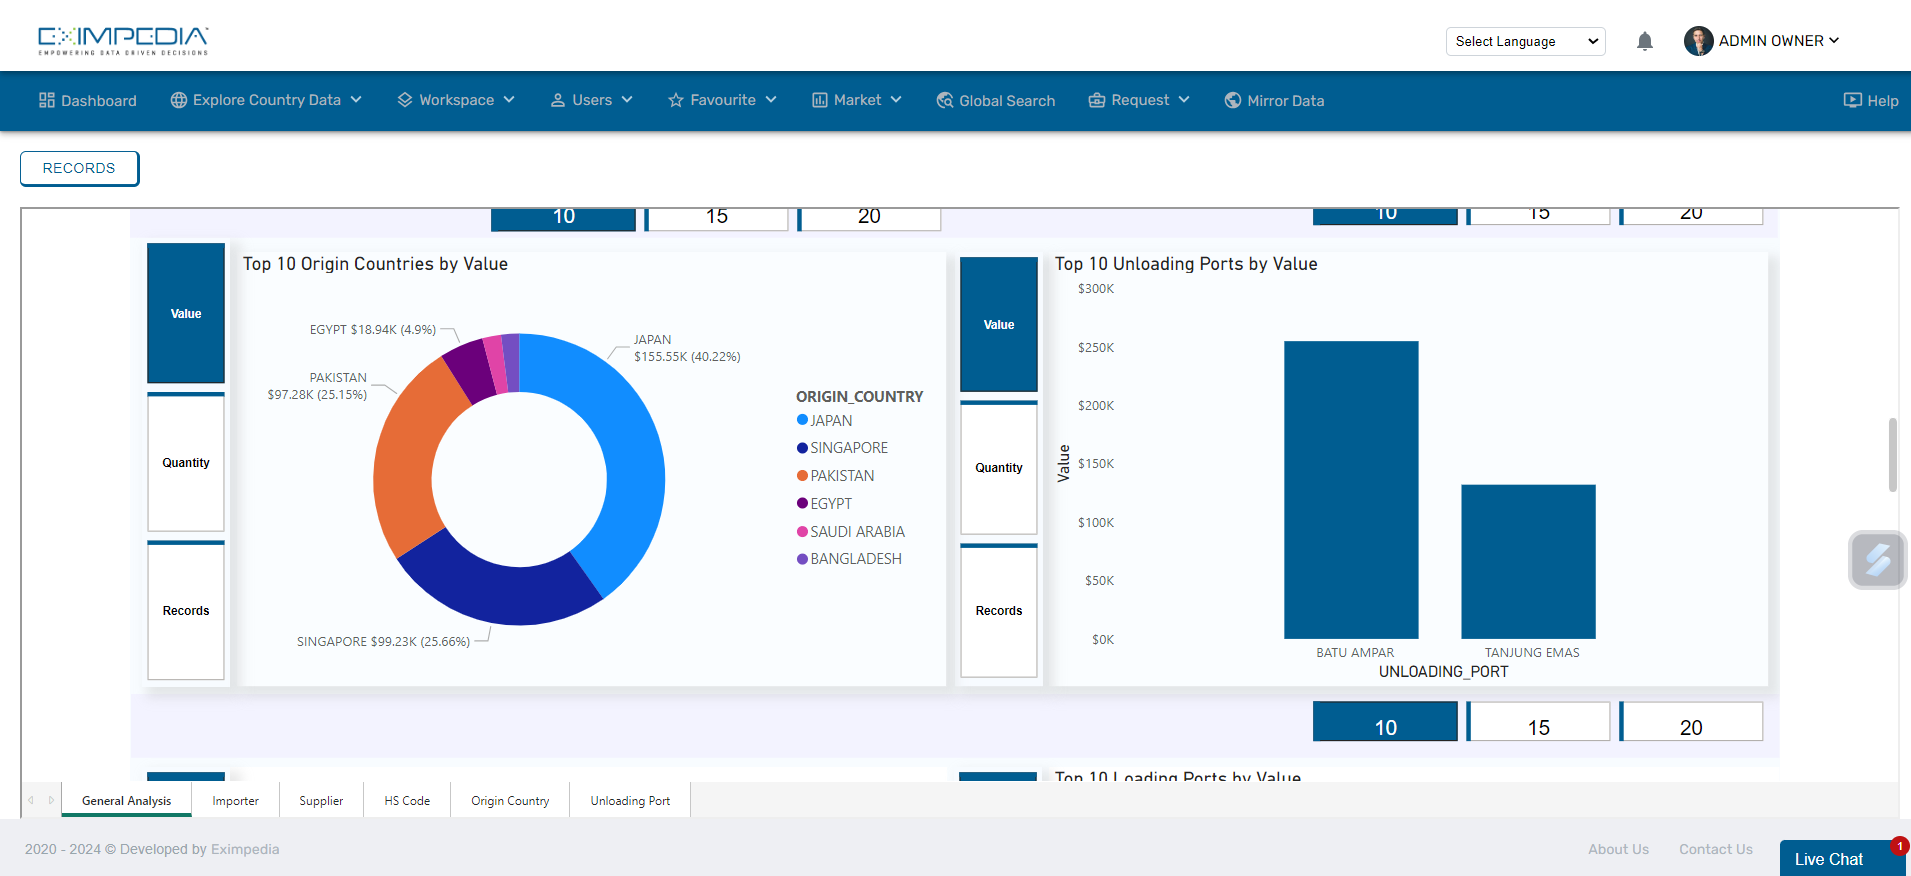Choose top 10 below Unloading Ports chart
The image size is (1911, 876).
click(x=1385, y=722)
